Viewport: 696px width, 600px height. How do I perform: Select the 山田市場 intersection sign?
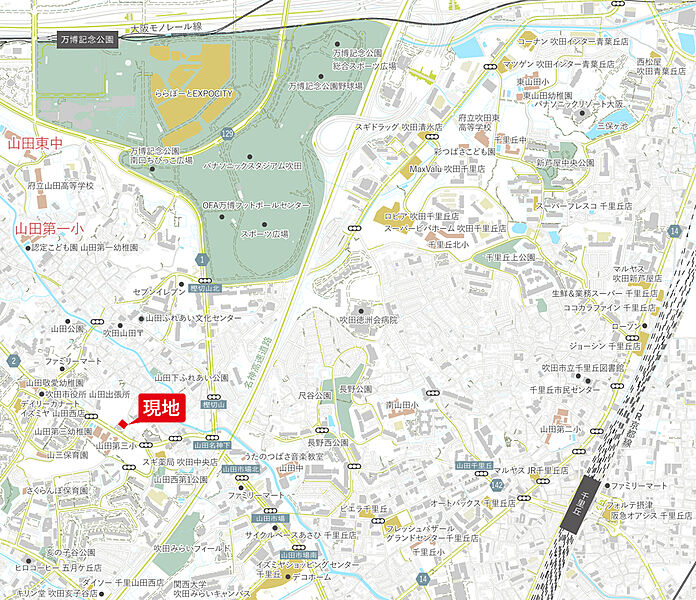(299, 521)
